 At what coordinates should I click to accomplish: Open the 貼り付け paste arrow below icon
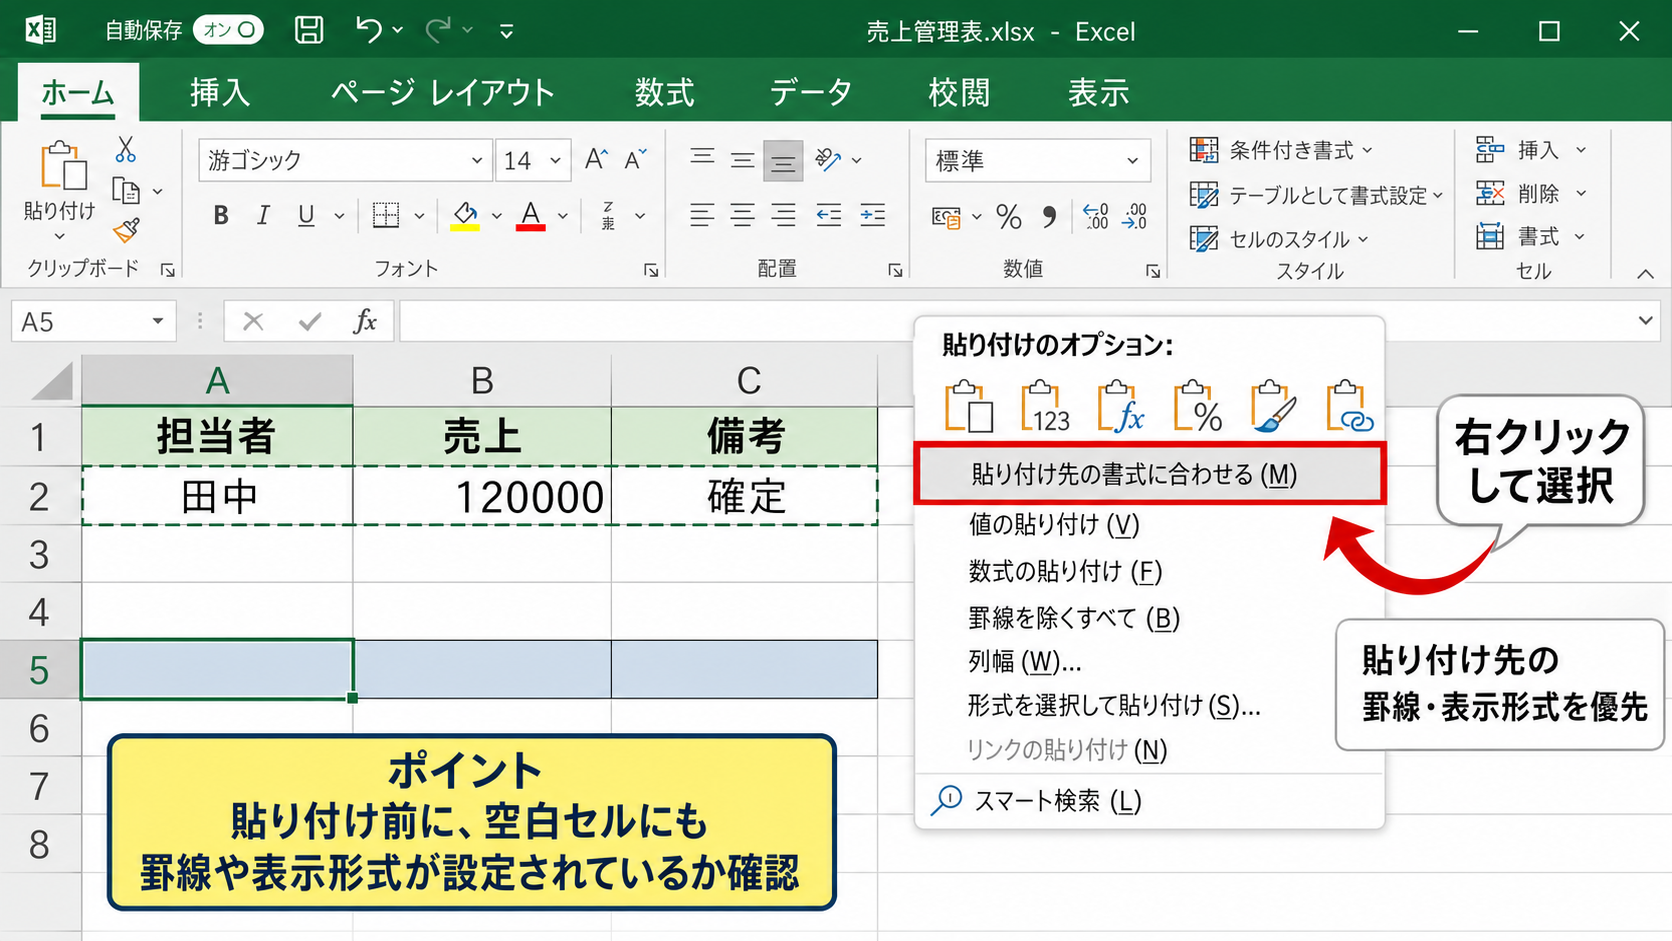[x=59, y=236]
